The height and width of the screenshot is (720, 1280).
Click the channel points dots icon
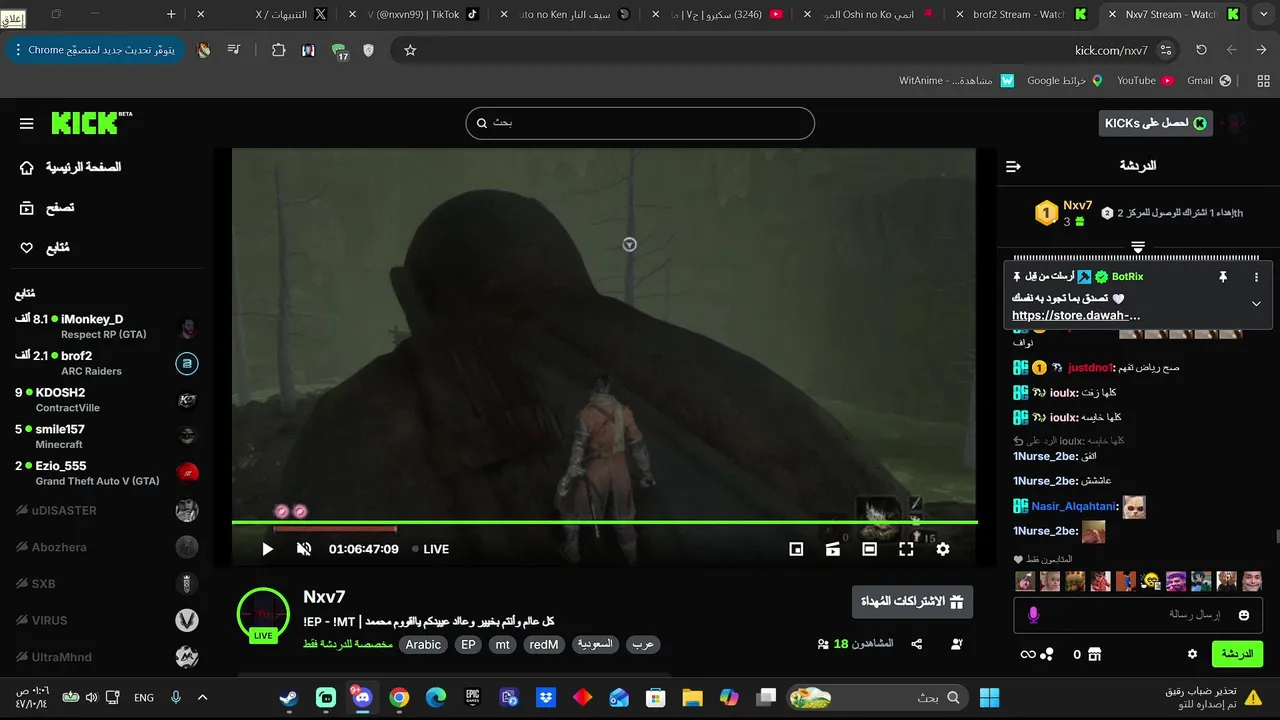(1047, 654)
